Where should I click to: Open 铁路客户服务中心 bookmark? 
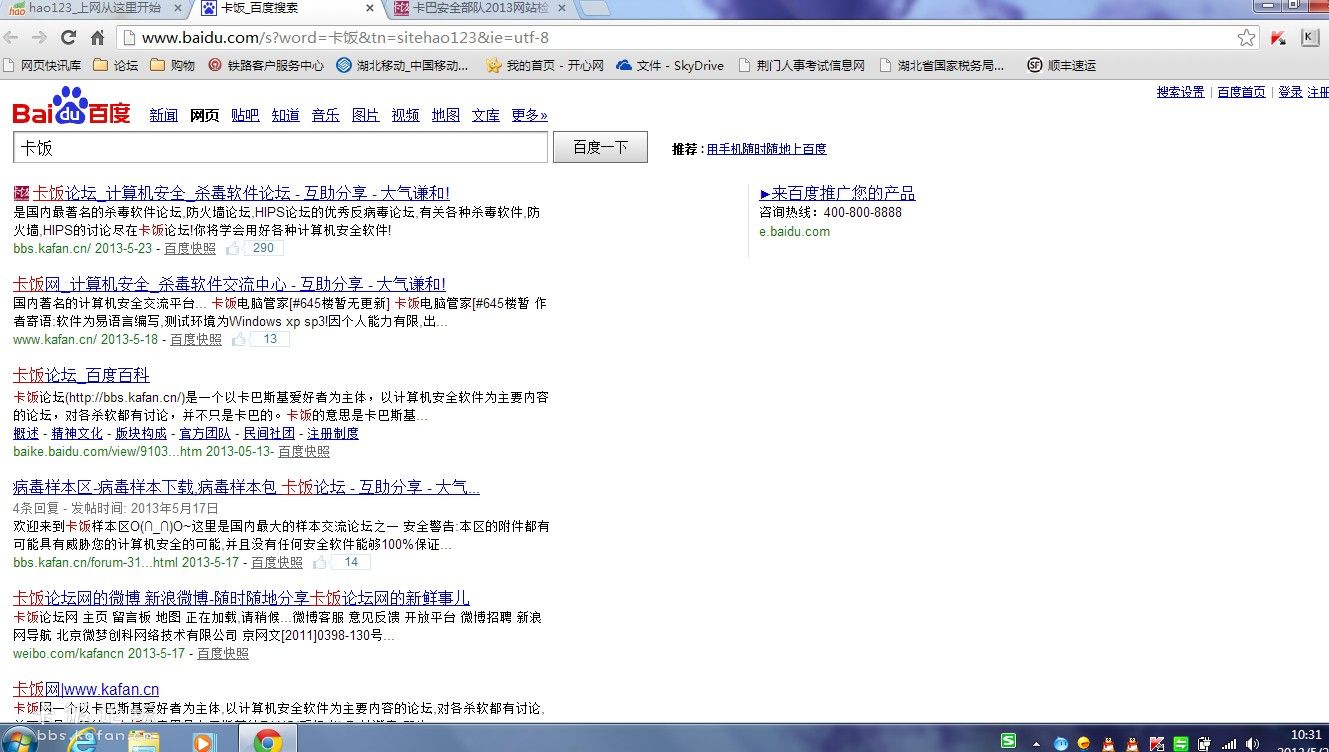pyautogui.click(x=265, y=65)
